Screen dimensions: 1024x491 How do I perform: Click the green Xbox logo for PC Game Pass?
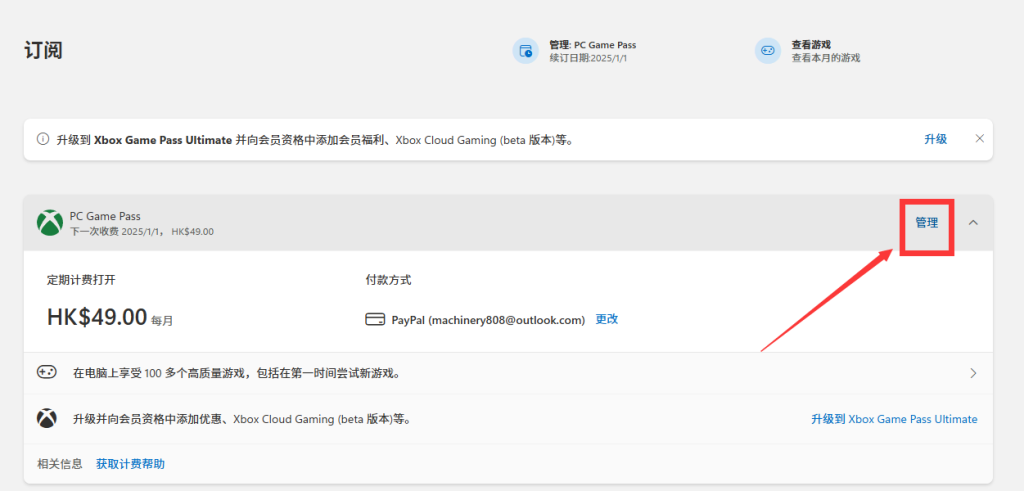click(x=49, y=223)
